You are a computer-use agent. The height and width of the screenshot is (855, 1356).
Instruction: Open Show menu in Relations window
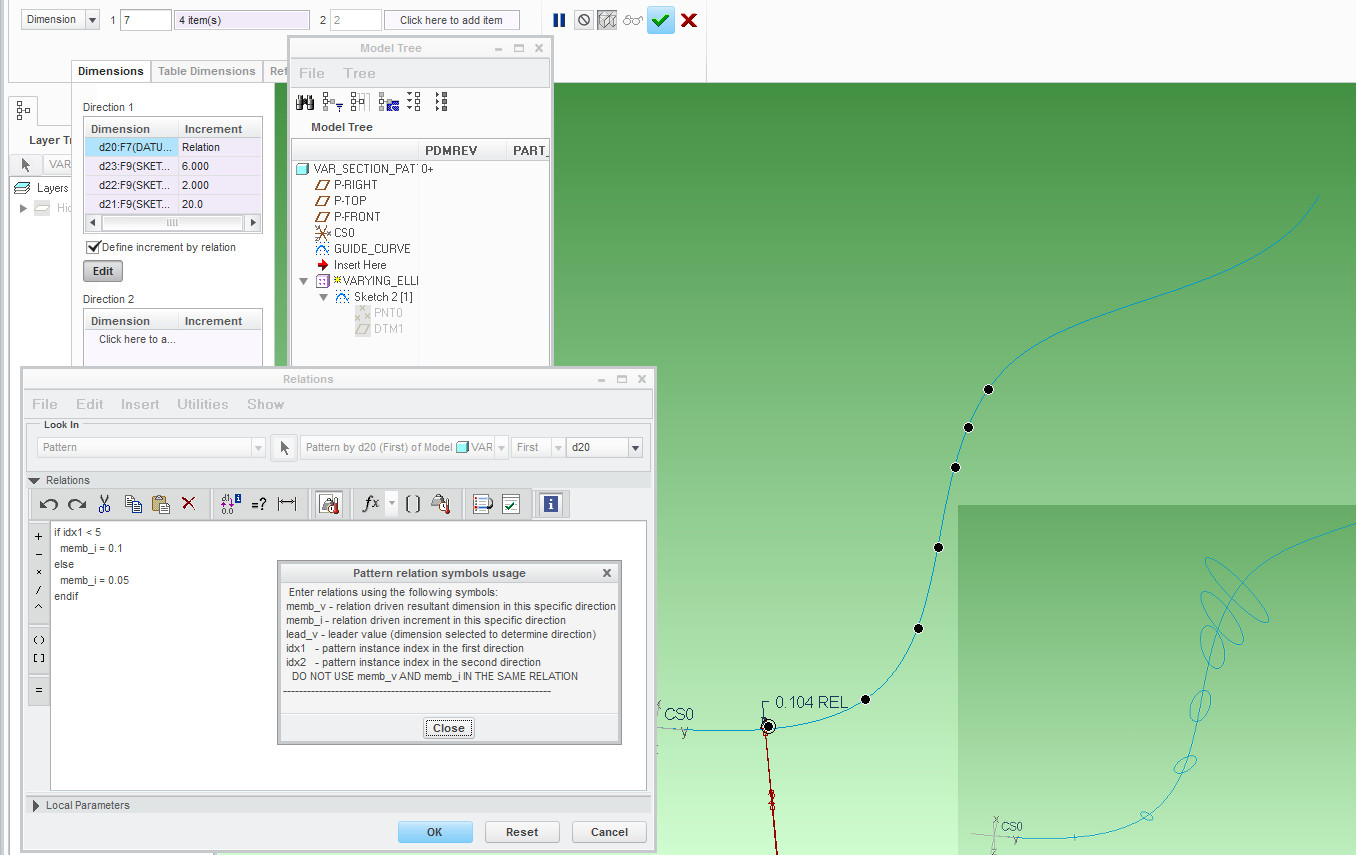(265, 404)
